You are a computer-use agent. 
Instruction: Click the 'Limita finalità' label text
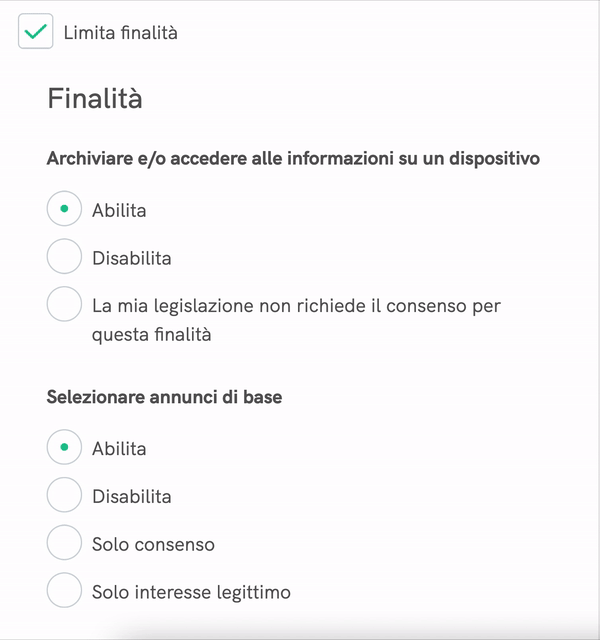120,33
